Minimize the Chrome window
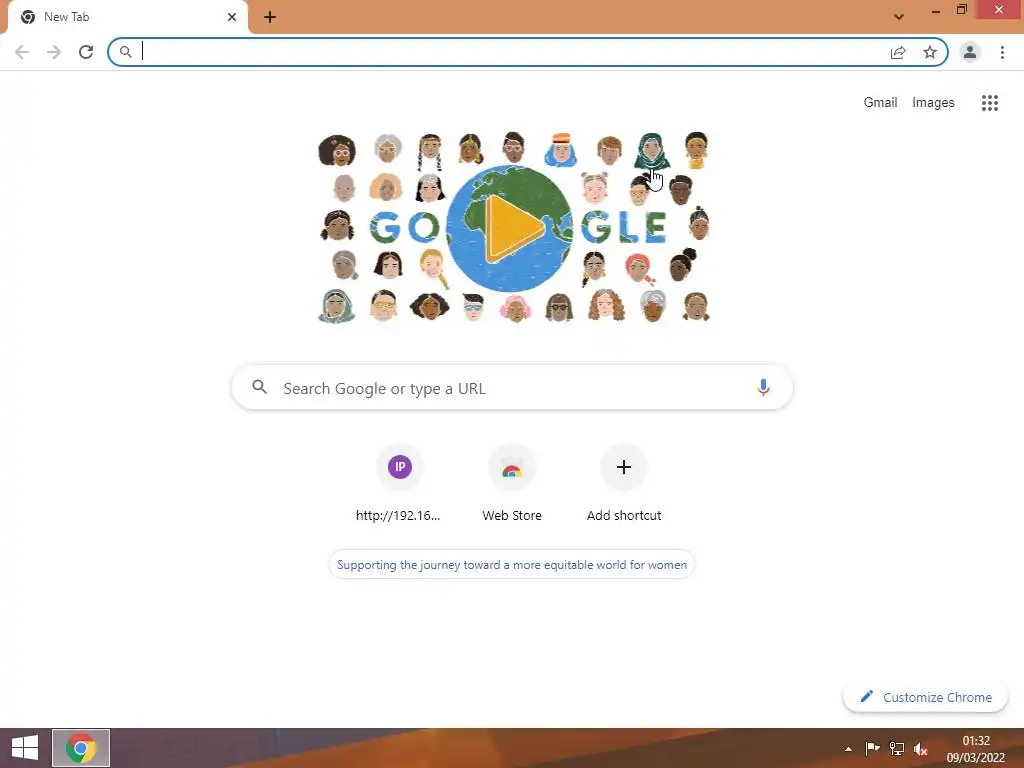The height and width of the screenshot is (768, 1024). 936,10
